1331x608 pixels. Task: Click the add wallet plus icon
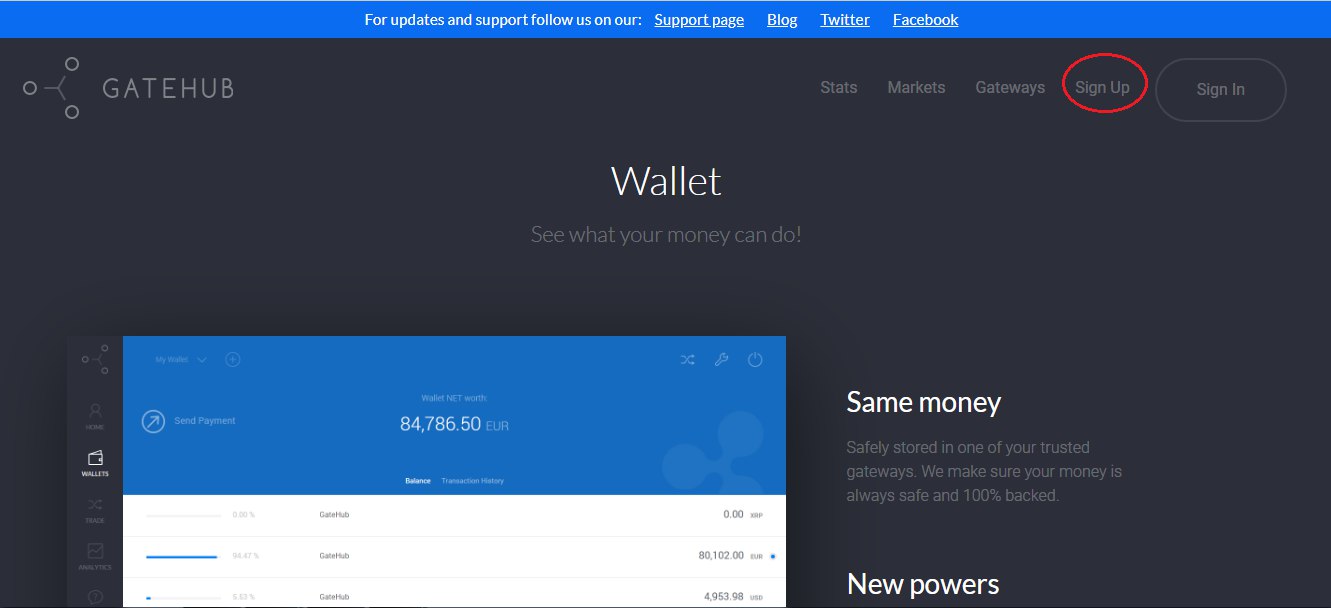pyautogui.click(x=233, y=360)
